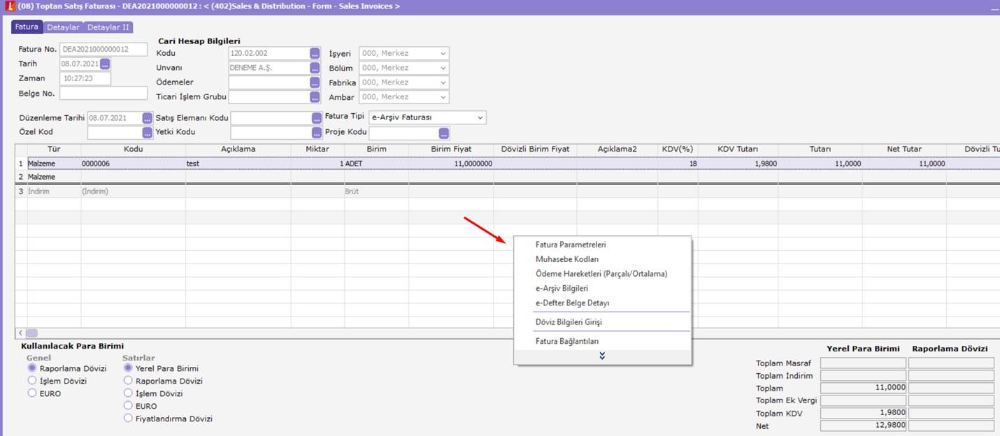
Task: Open lookup button for Ödemeler field
Action: point(314,82)
